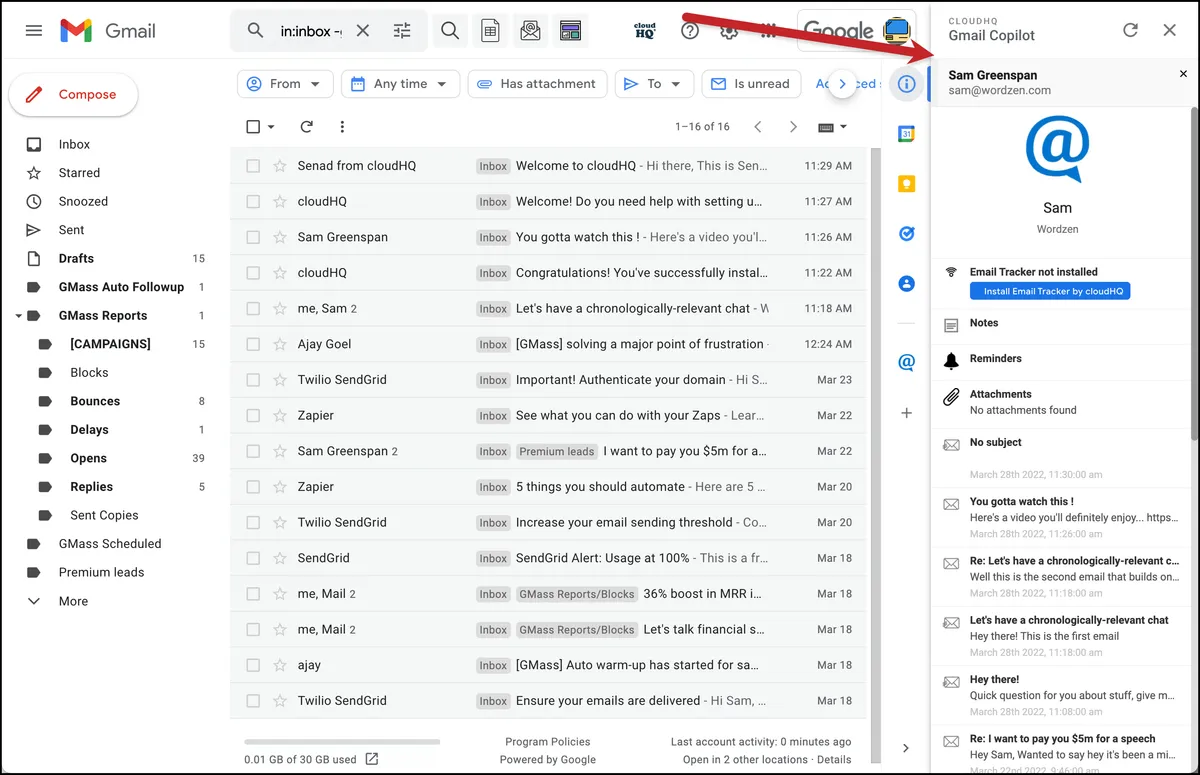
Task: Select the 'Important! Authenticate your domain' email checkbox
Action: click(253, 380)
